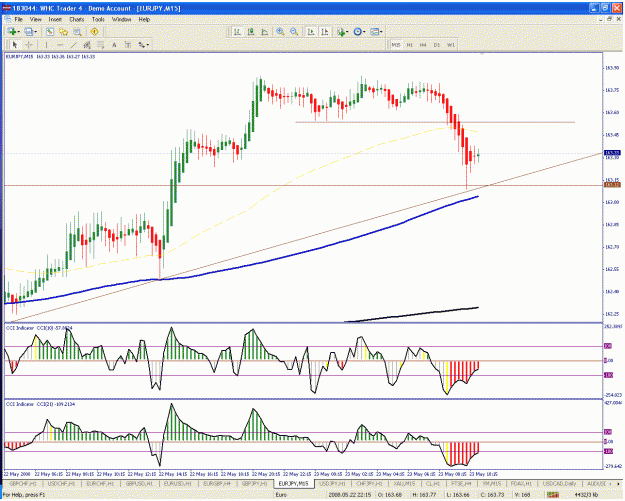
Task: Switch chart to bar chart style
Action: (x=237, y=31)
